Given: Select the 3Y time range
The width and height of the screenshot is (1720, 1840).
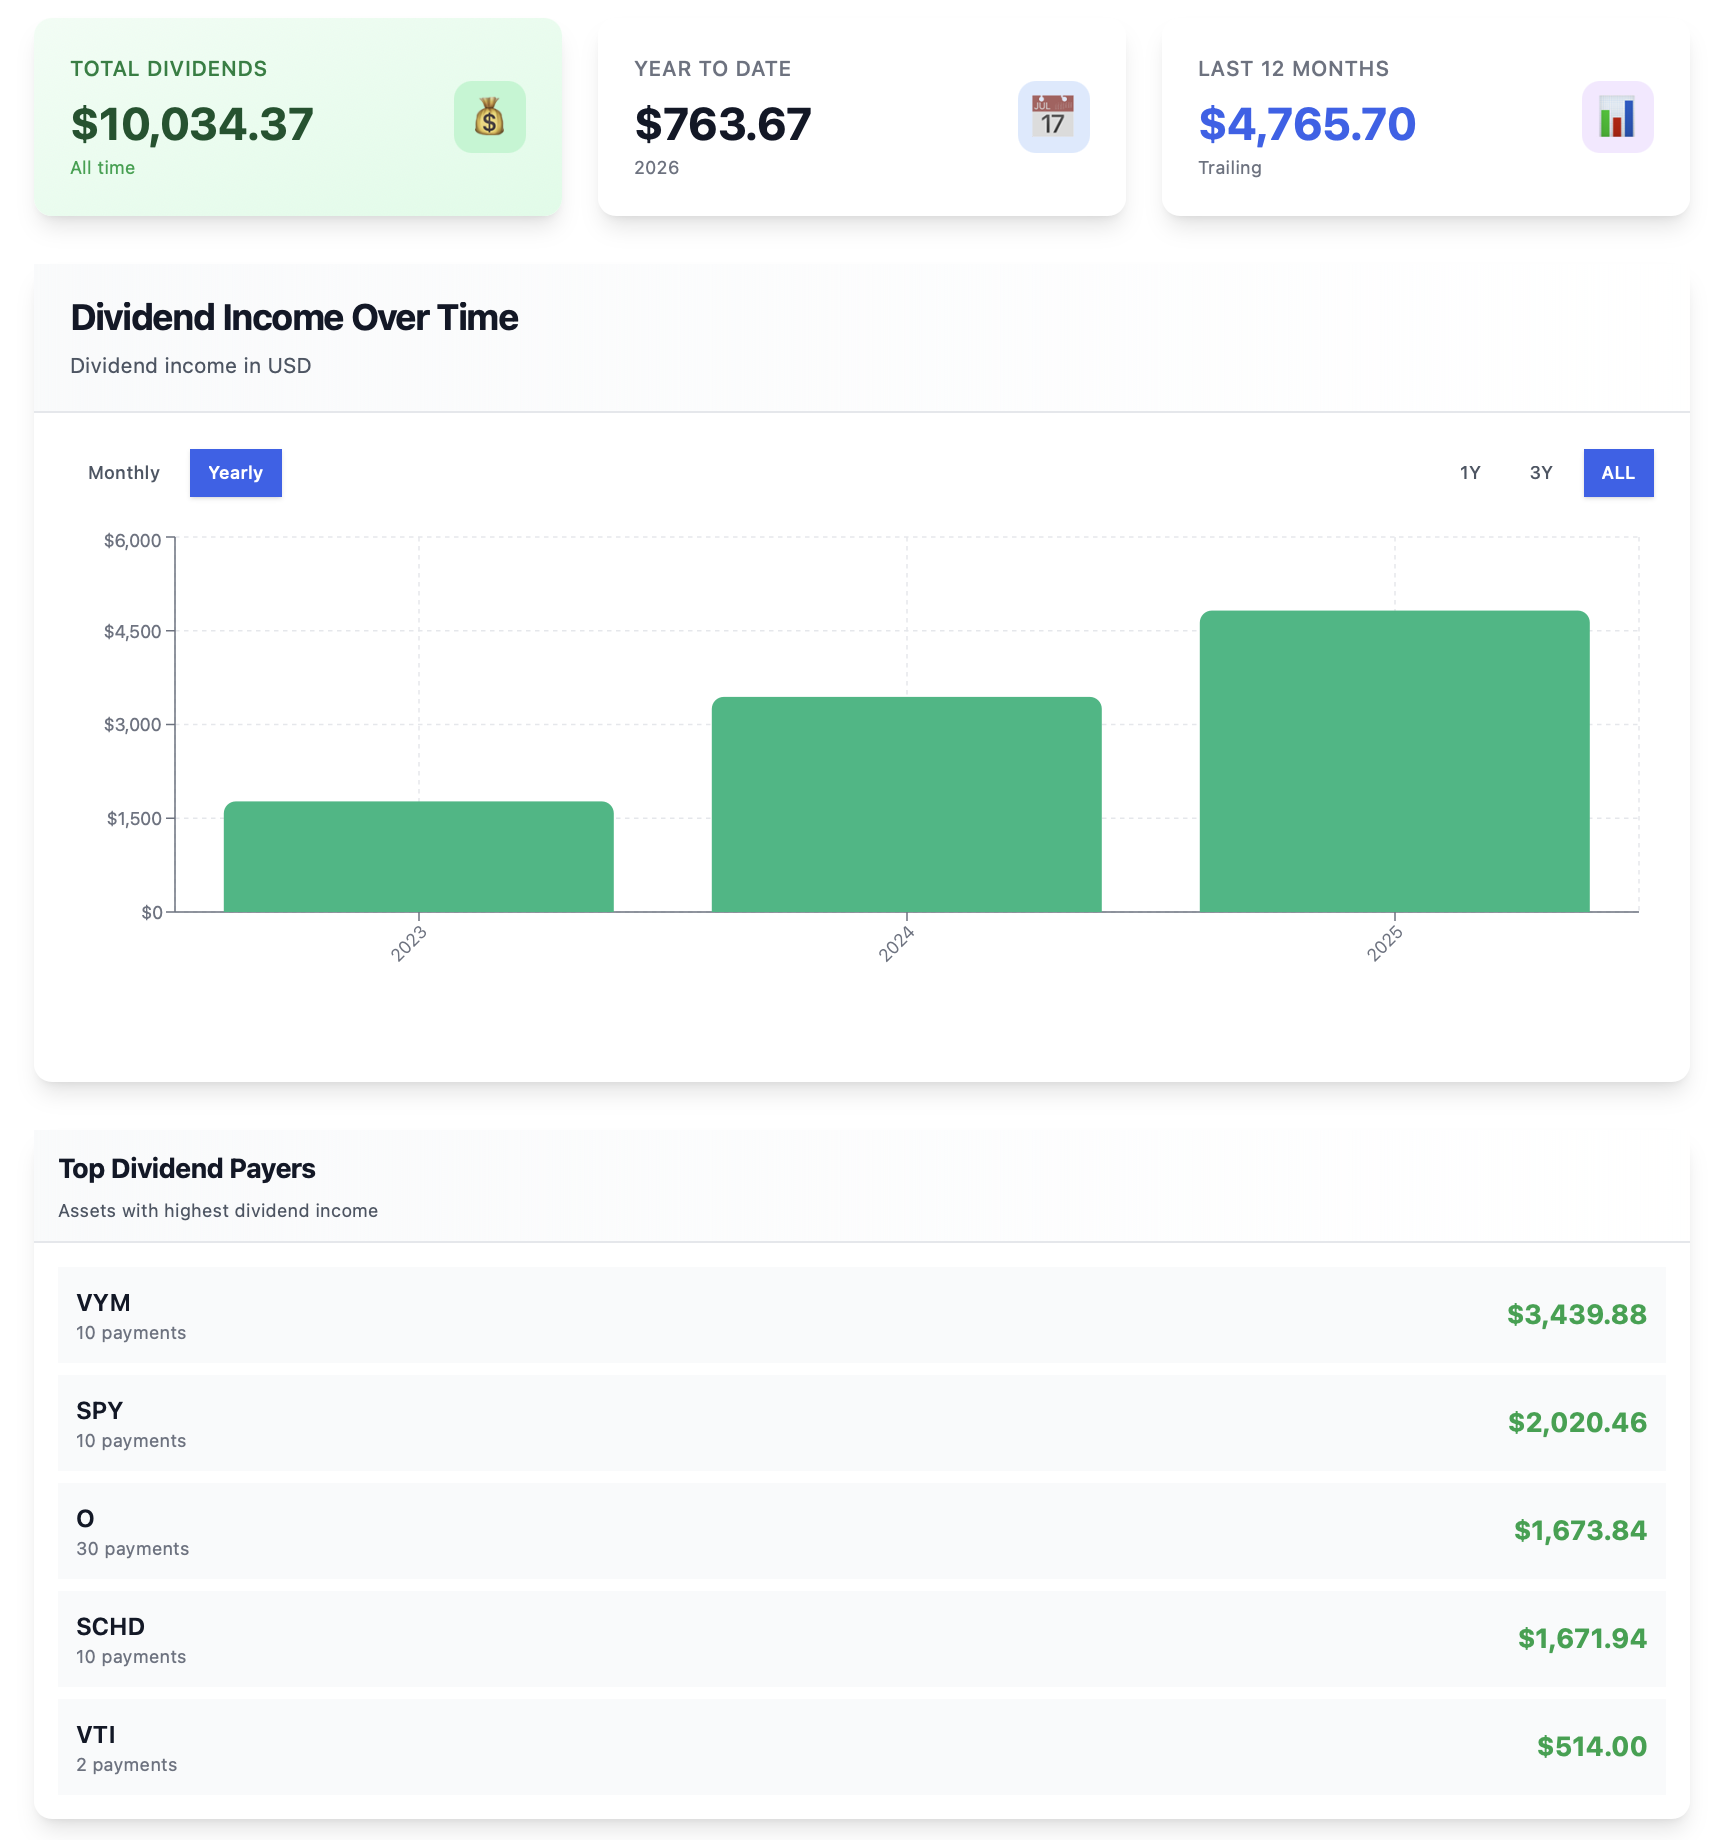Looking at the screenshot, I should point(1540,472).
